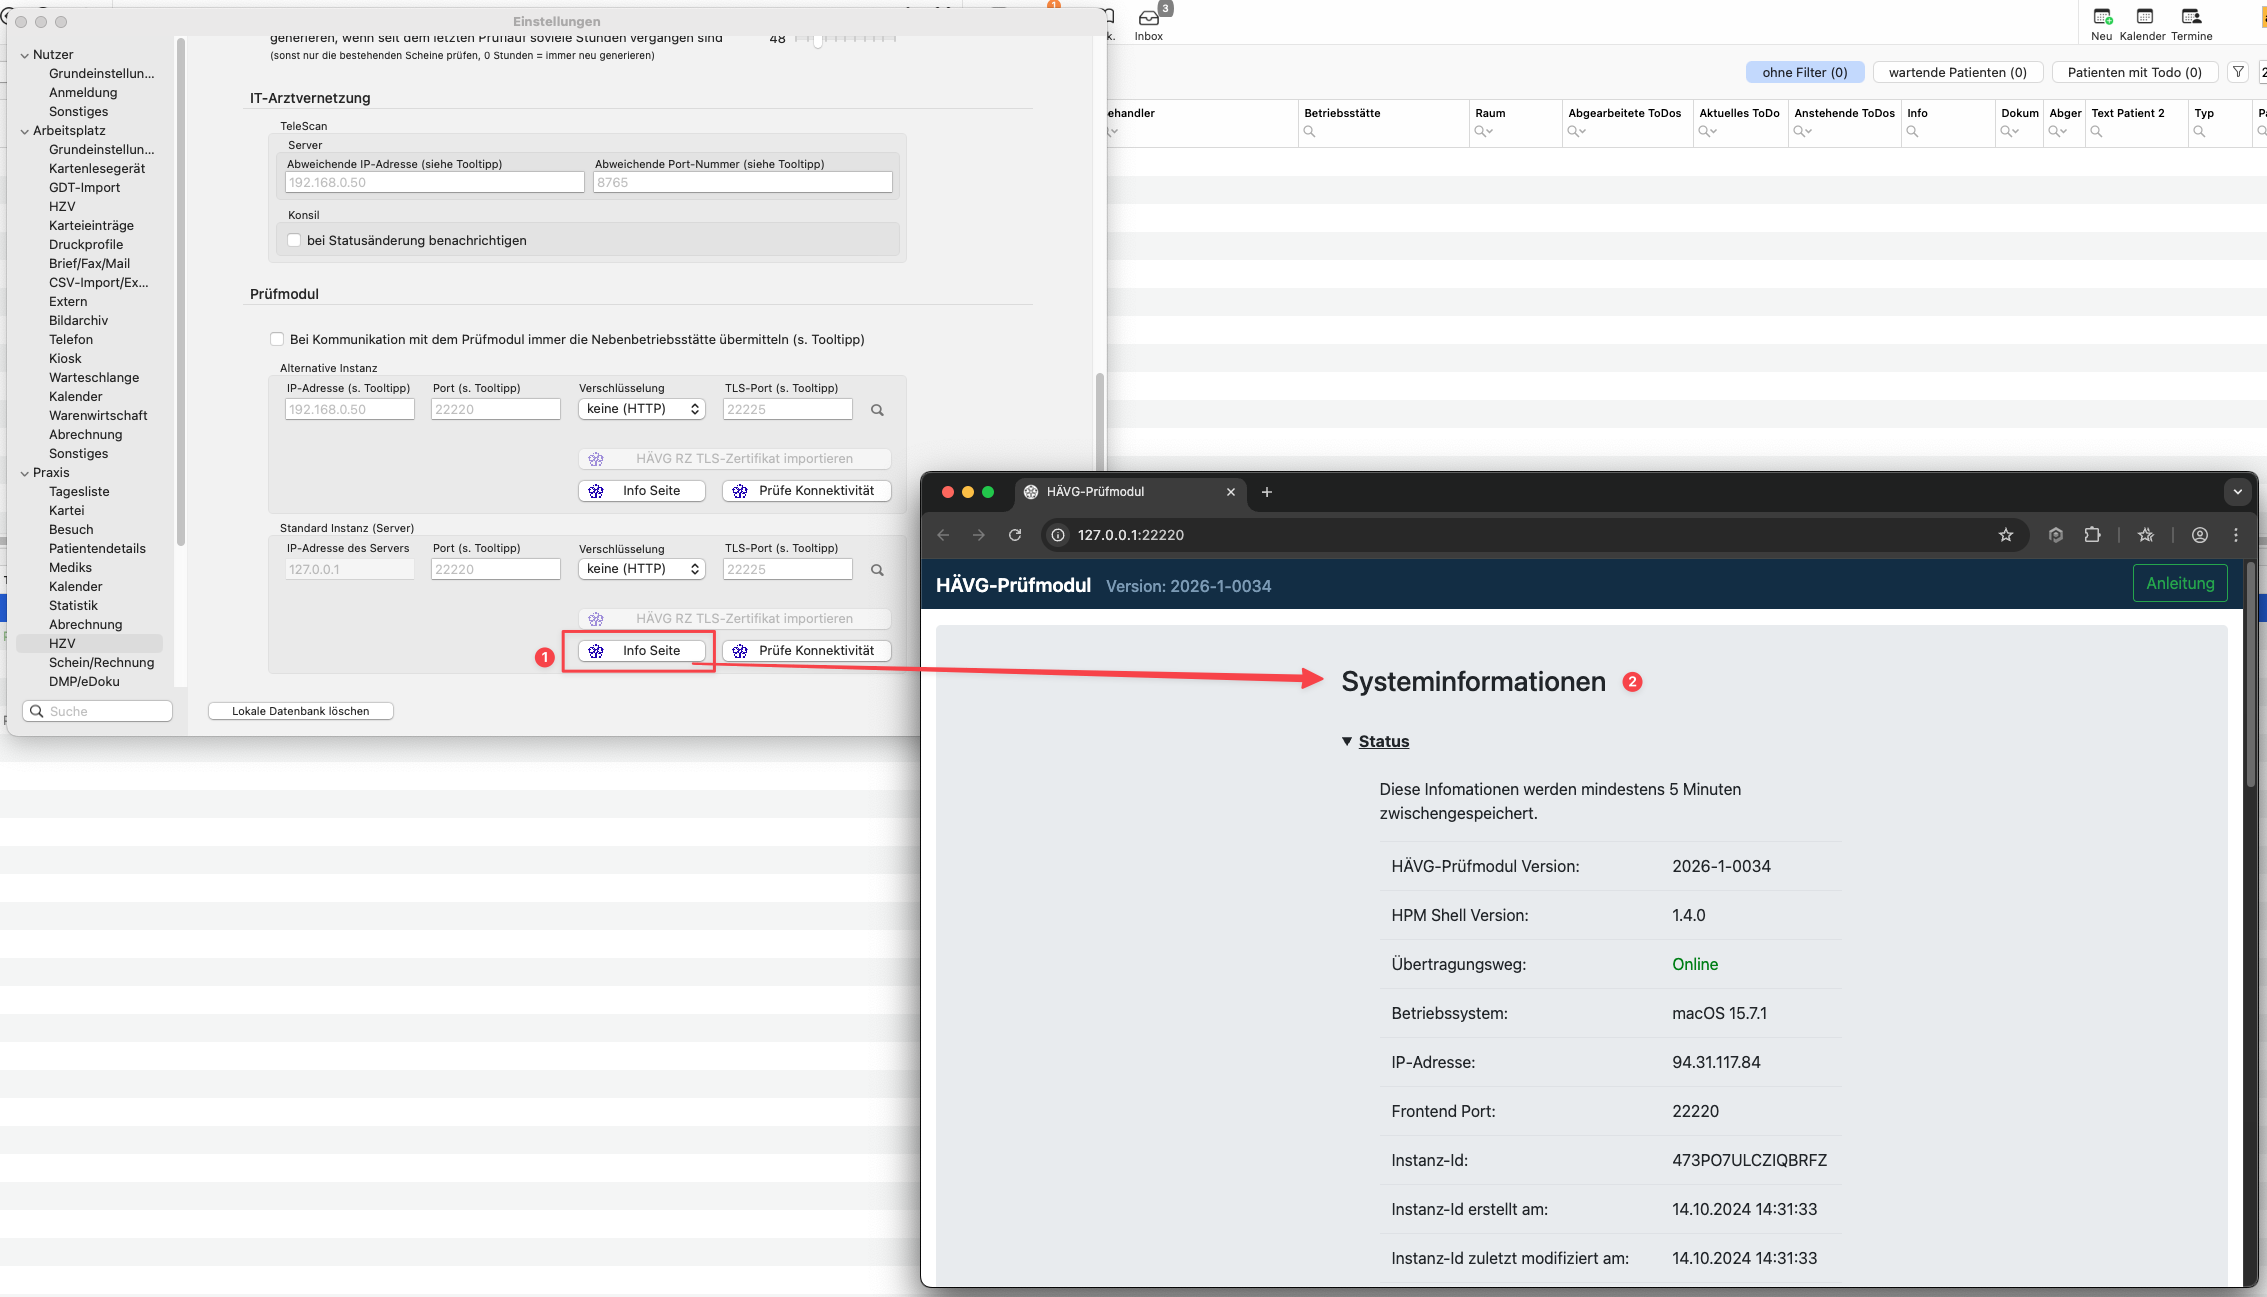This screenshot has width=2267, height=1297.
Task: Click the Neu toolbar icon
Action: (x=2102, y=17)
